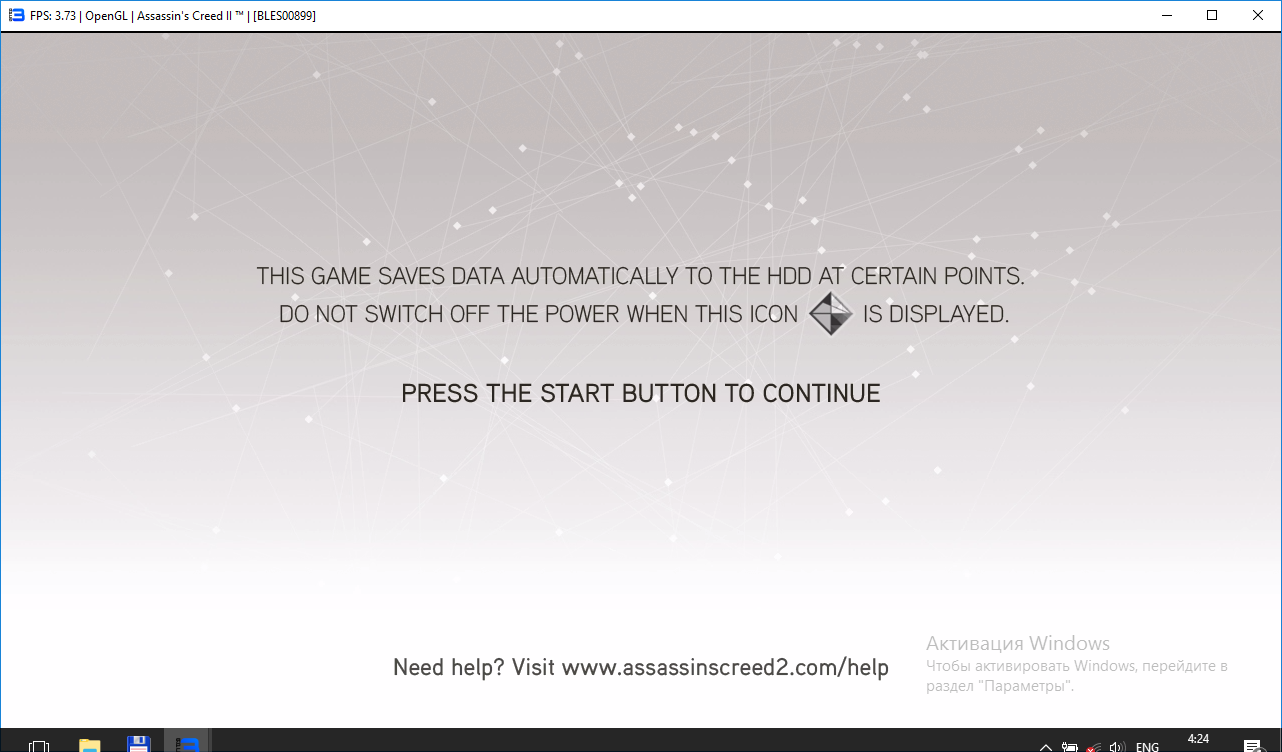Open Task View on the taskbar

pyautogui.click(x=39, y=745)
